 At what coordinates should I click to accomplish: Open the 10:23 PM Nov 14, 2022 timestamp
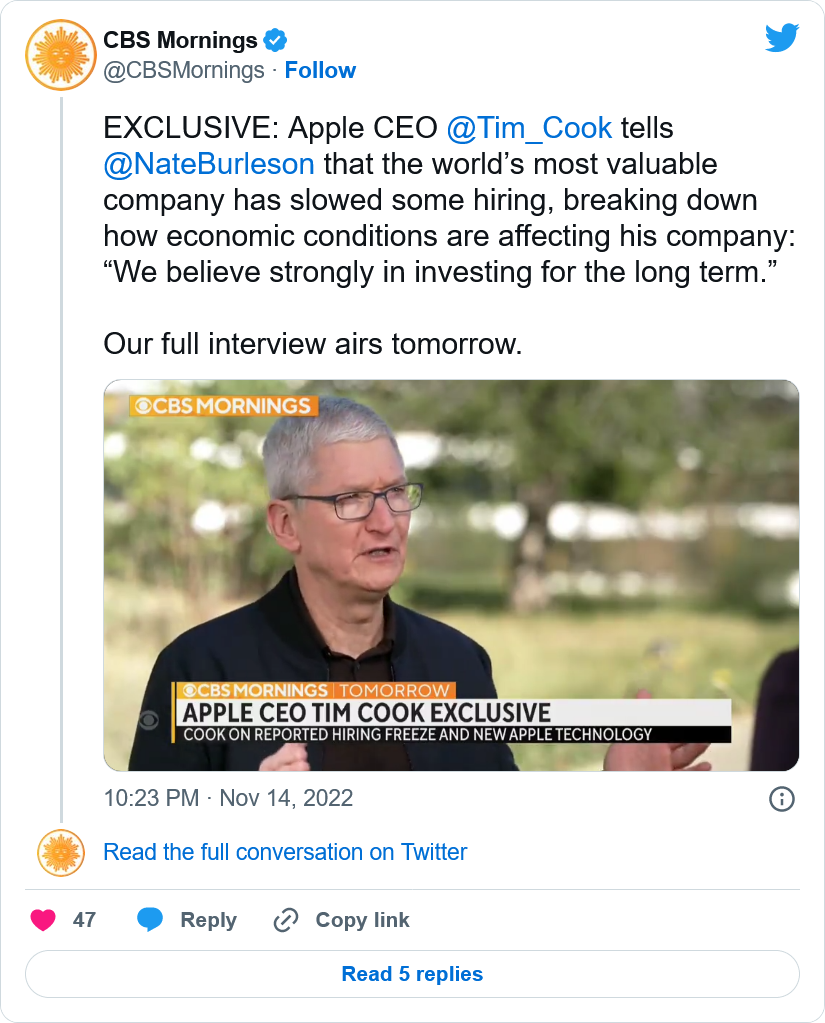228,798
